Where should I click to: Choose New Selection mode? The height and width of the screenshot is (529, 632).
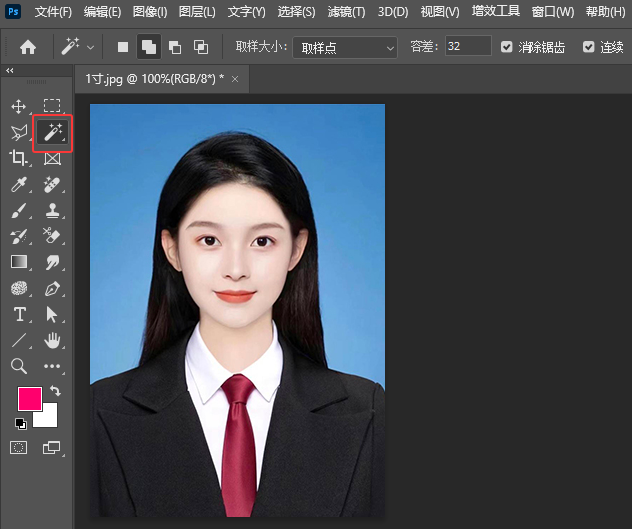(x=123, y=47)
